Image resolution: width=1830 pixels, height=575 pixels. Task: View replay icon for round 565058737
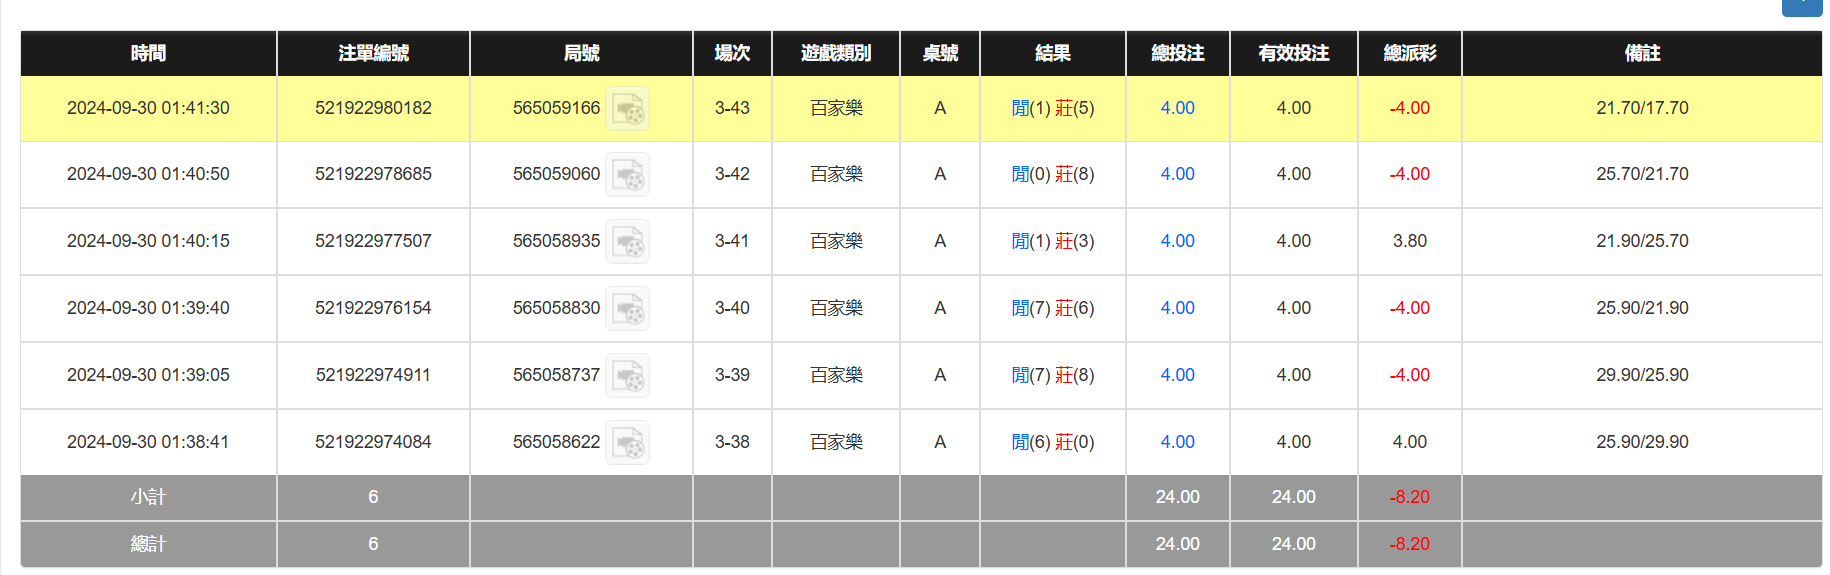tap(628, 376)
